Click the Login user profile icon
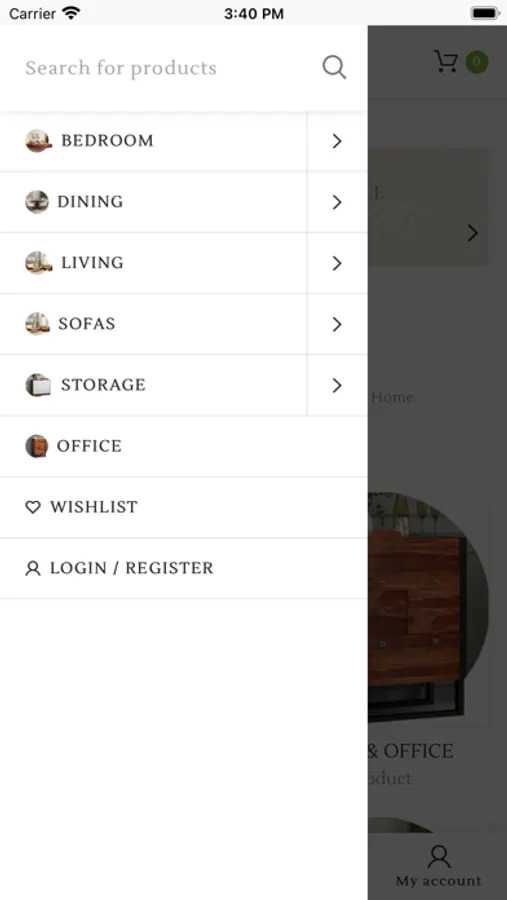The width and height of the screenshot is (507, 900). point(33,568)
